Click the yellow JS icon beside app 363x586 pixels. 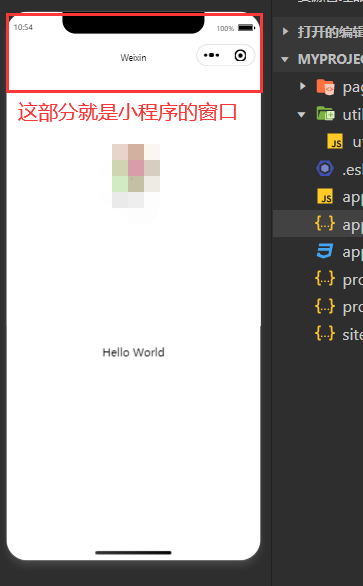pos(325,196)
